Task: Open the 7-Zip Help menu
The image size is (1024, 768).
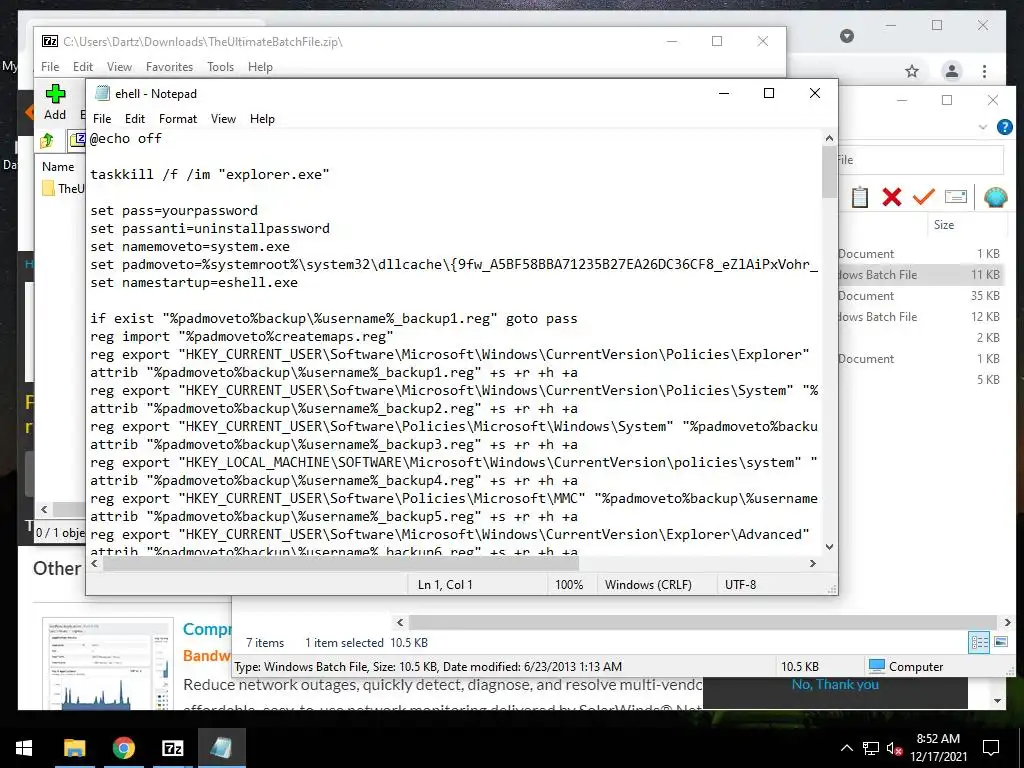Action: (x=260, y=67)
